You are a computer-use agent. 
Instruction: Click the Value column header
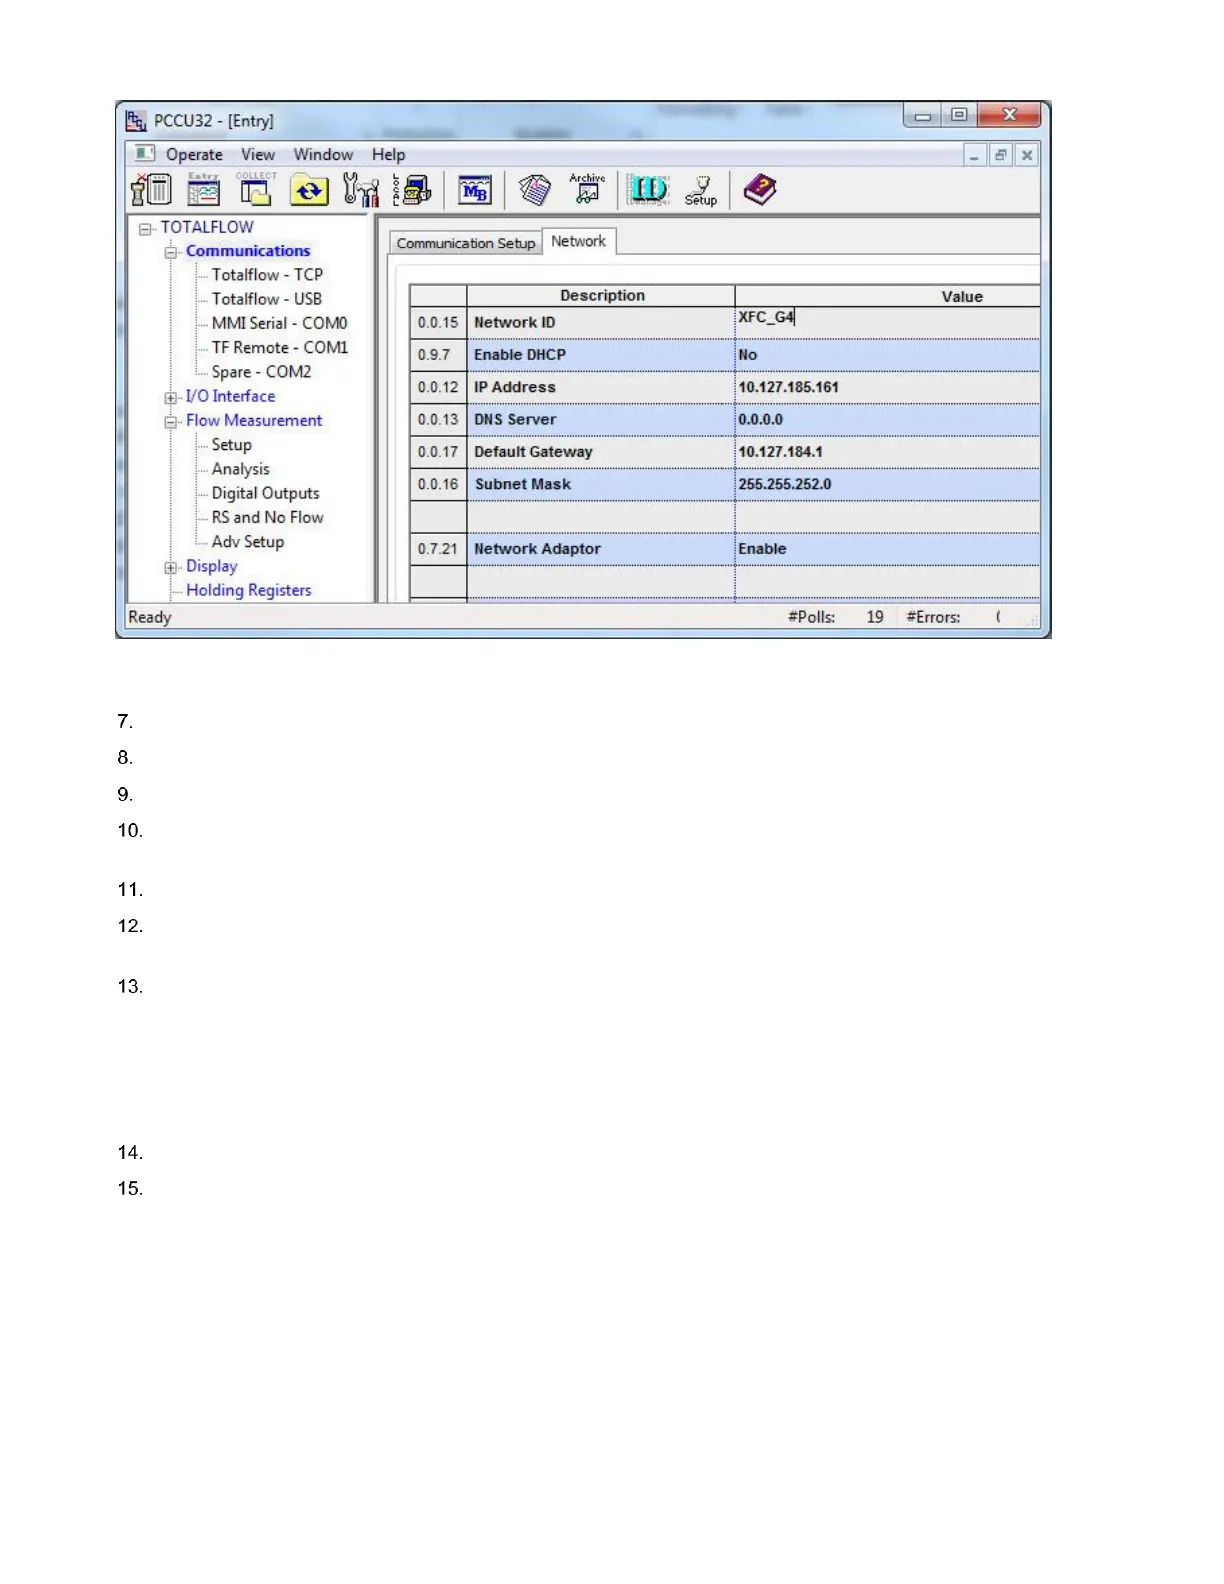tap(887, 296)
